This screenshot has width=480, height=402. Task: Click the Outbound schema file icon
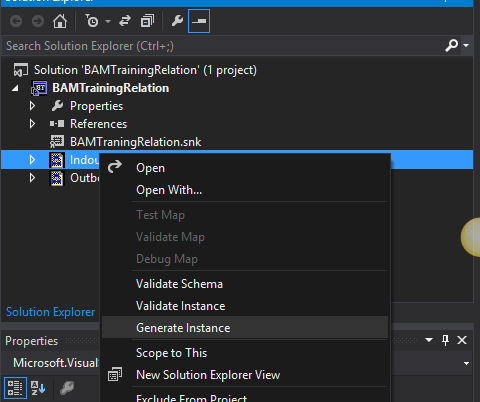57,178
